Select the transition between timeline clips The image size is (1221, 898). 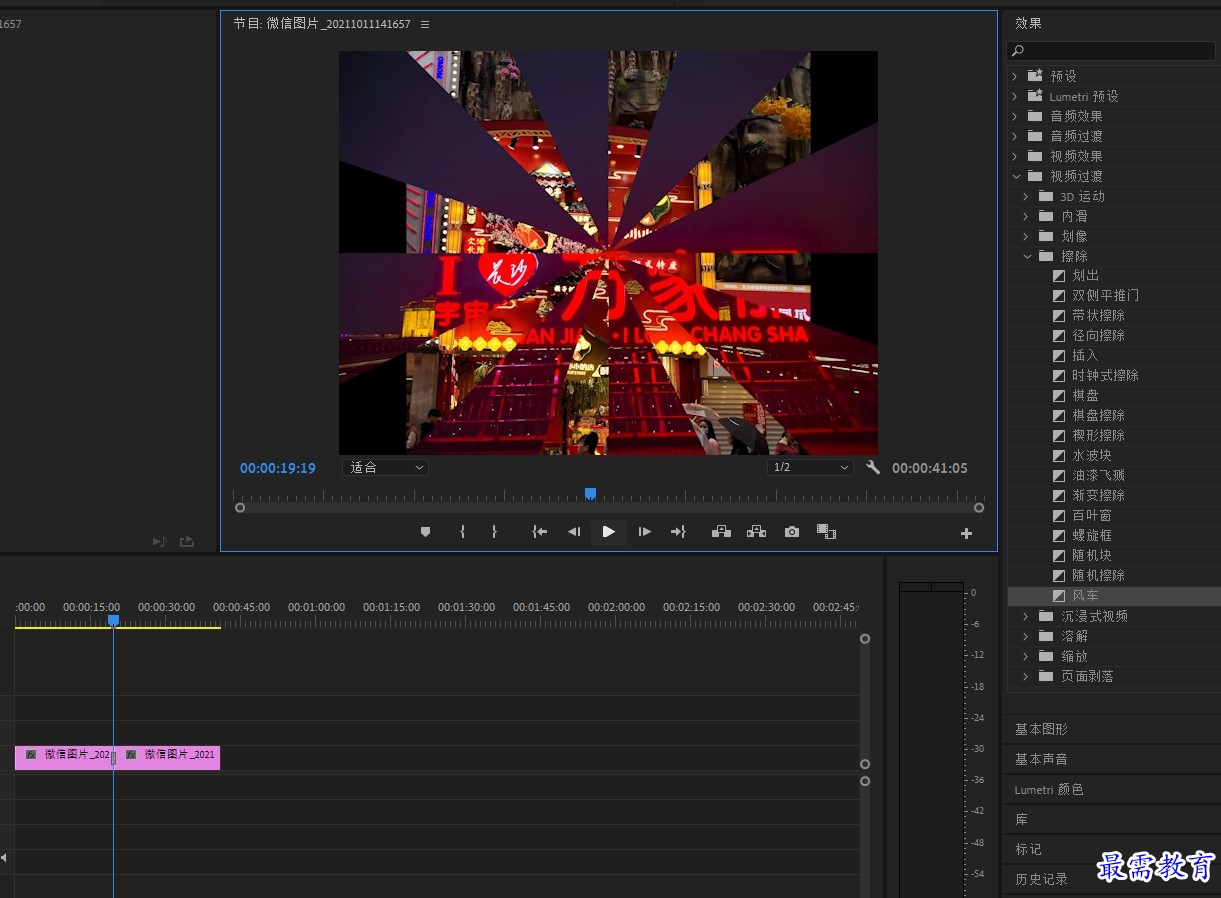click(x=113, y=758)
